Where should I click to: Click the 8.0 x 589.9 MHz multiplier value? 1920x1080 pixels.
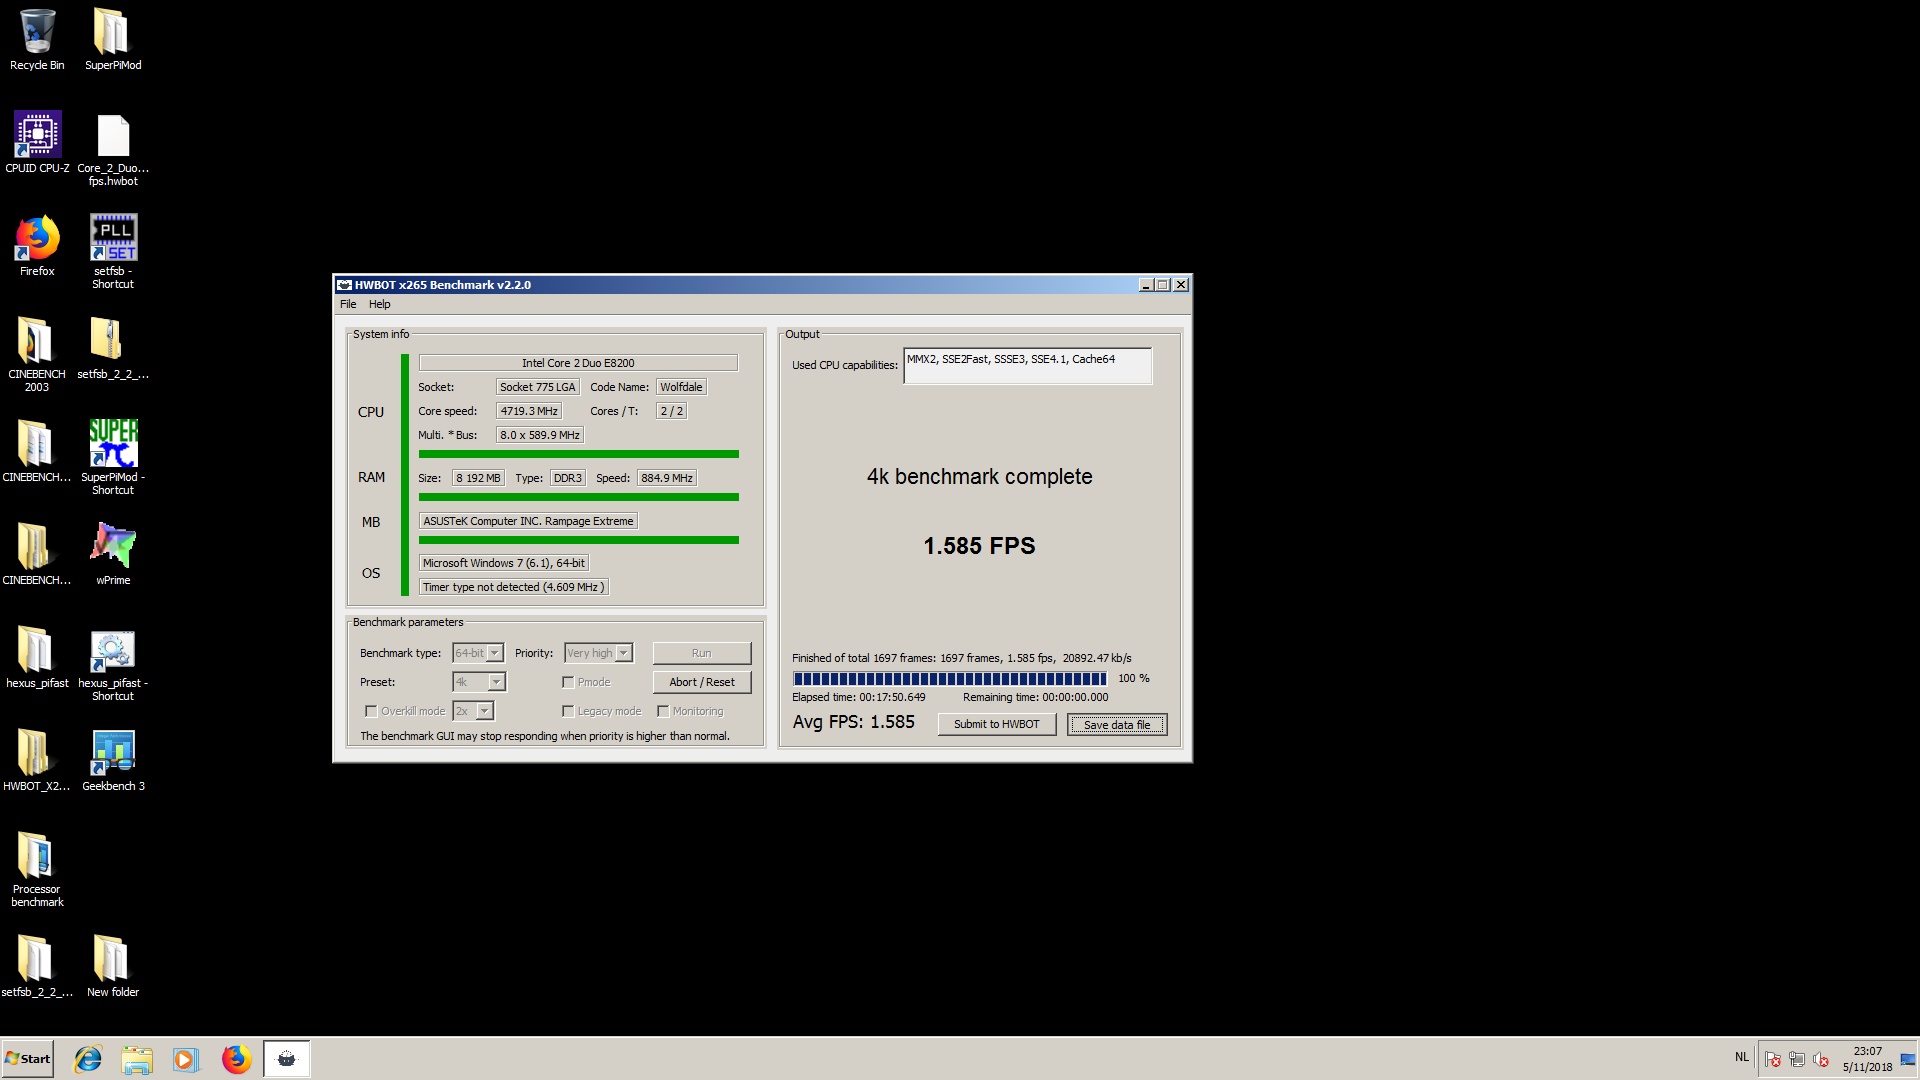pos(540,436)
